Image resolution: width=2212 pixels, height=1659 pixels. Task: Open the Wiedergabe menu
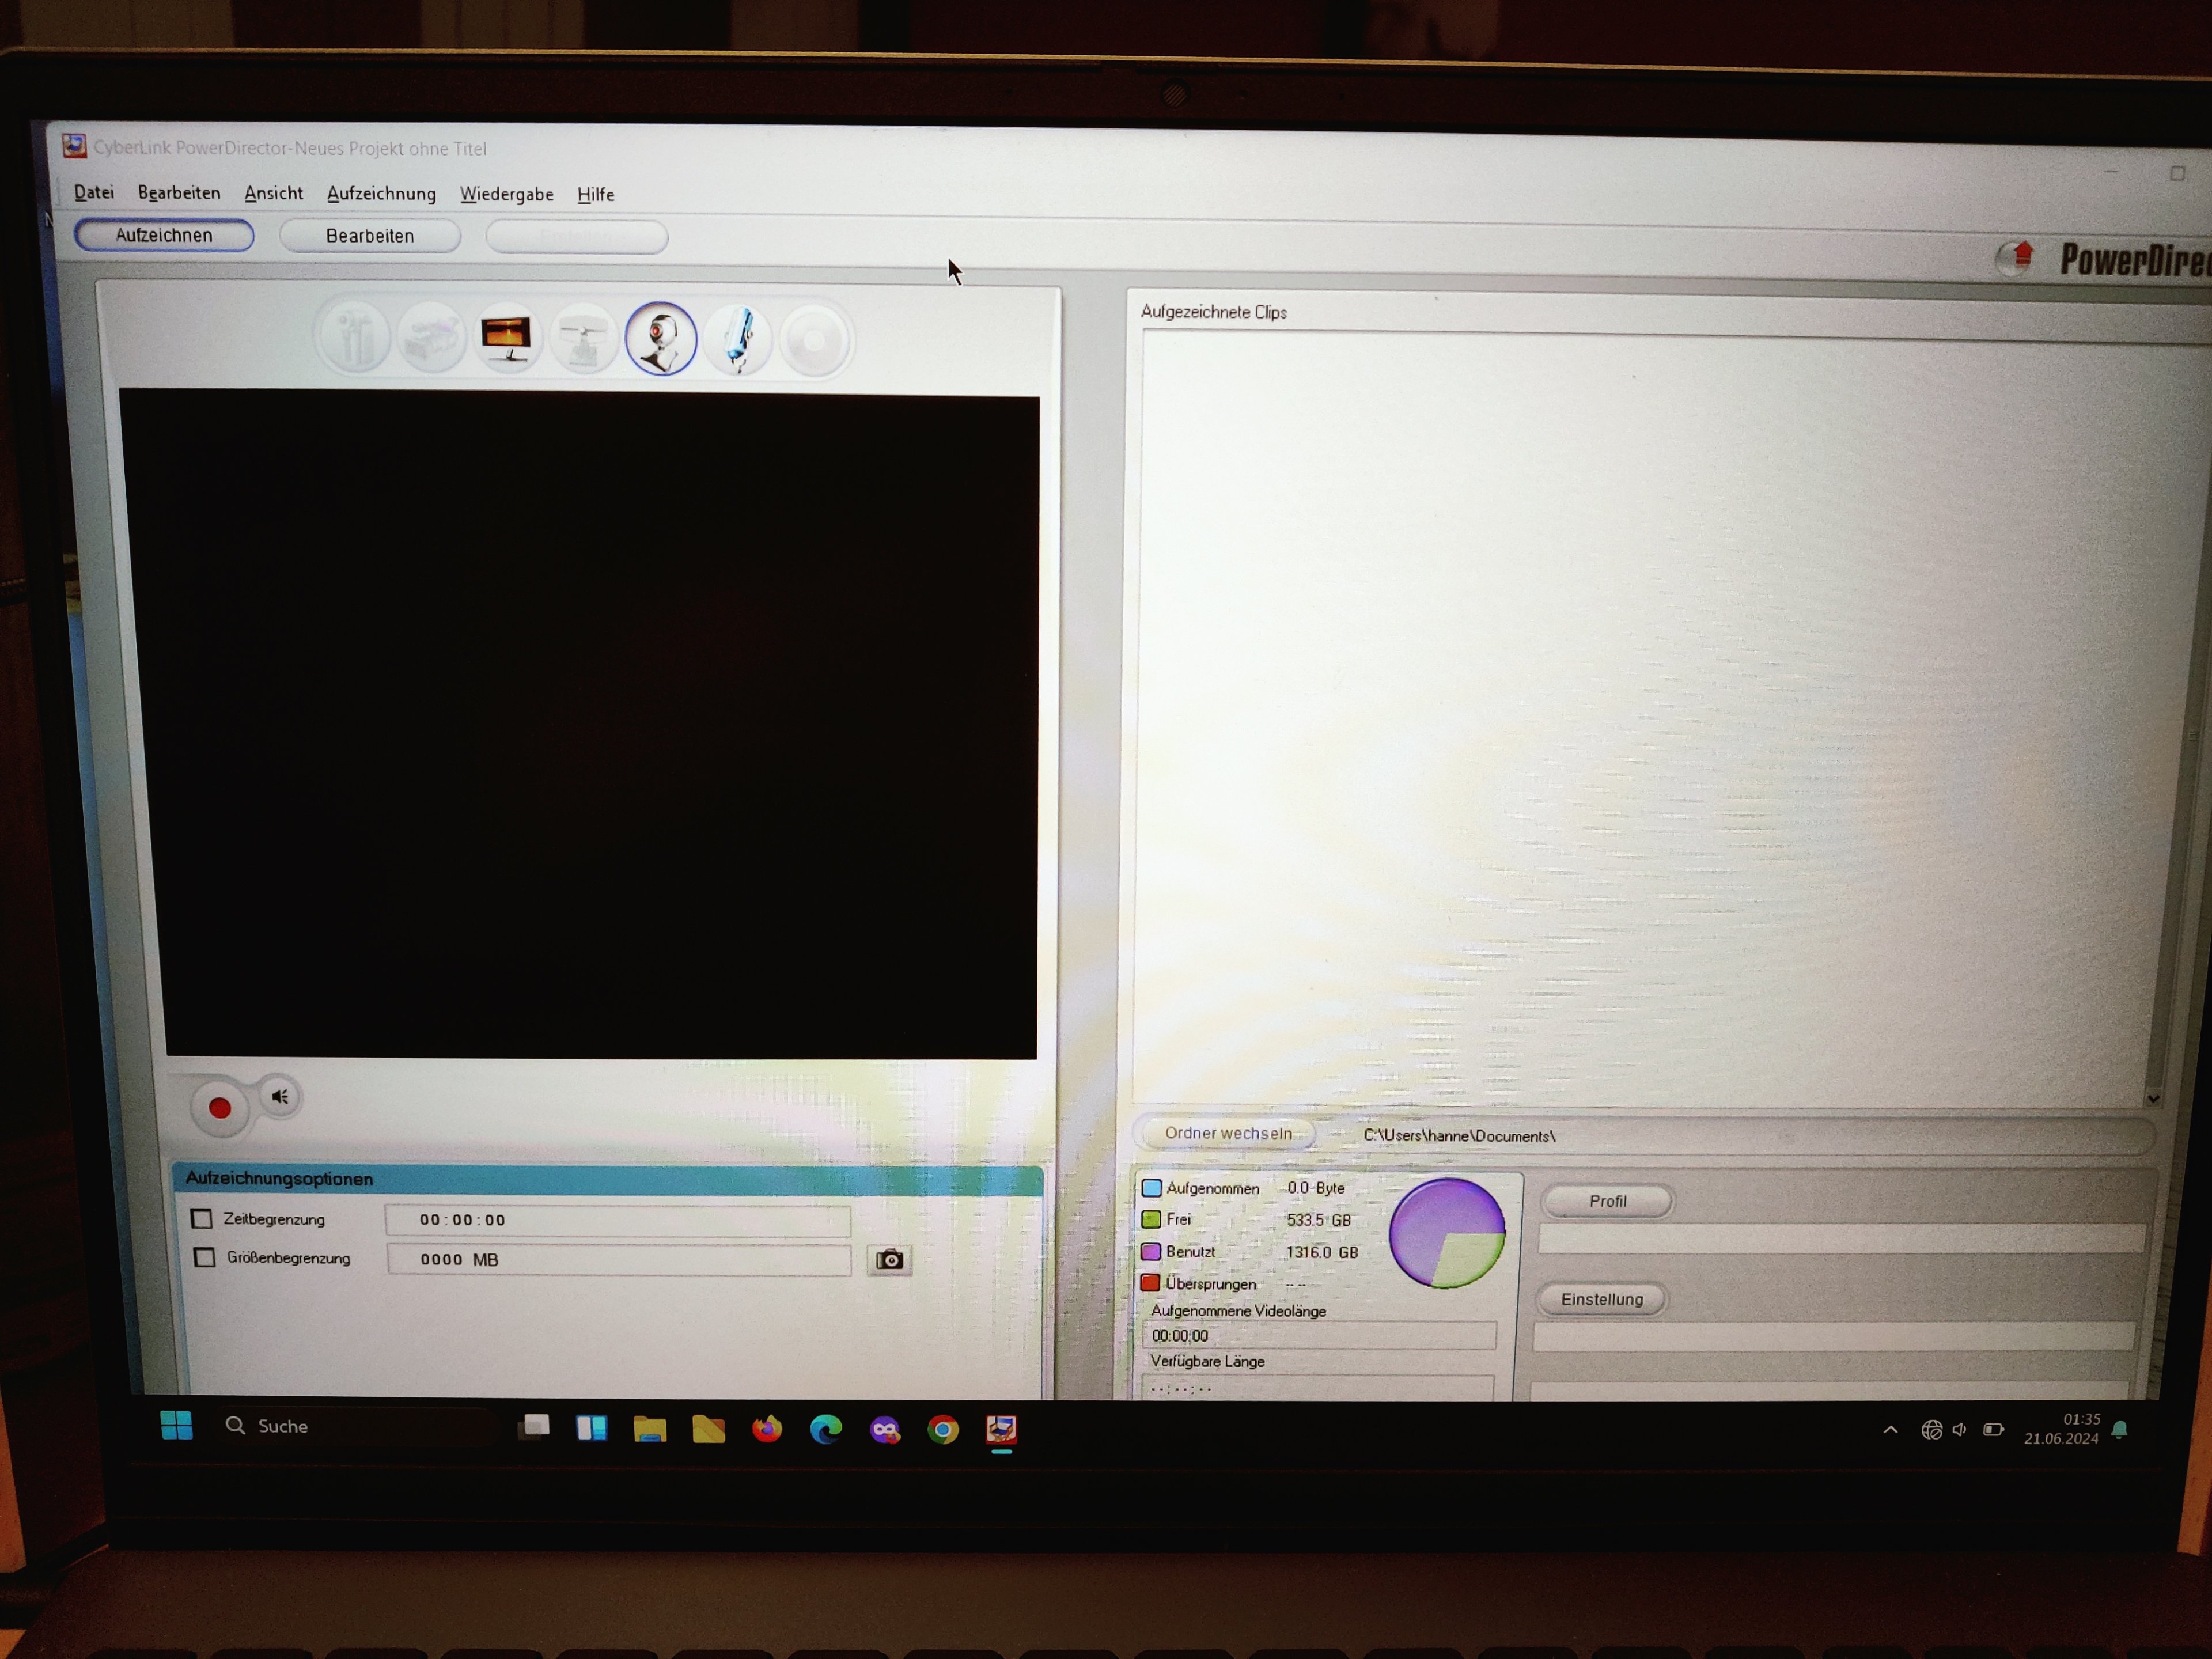tap(506, 194)
